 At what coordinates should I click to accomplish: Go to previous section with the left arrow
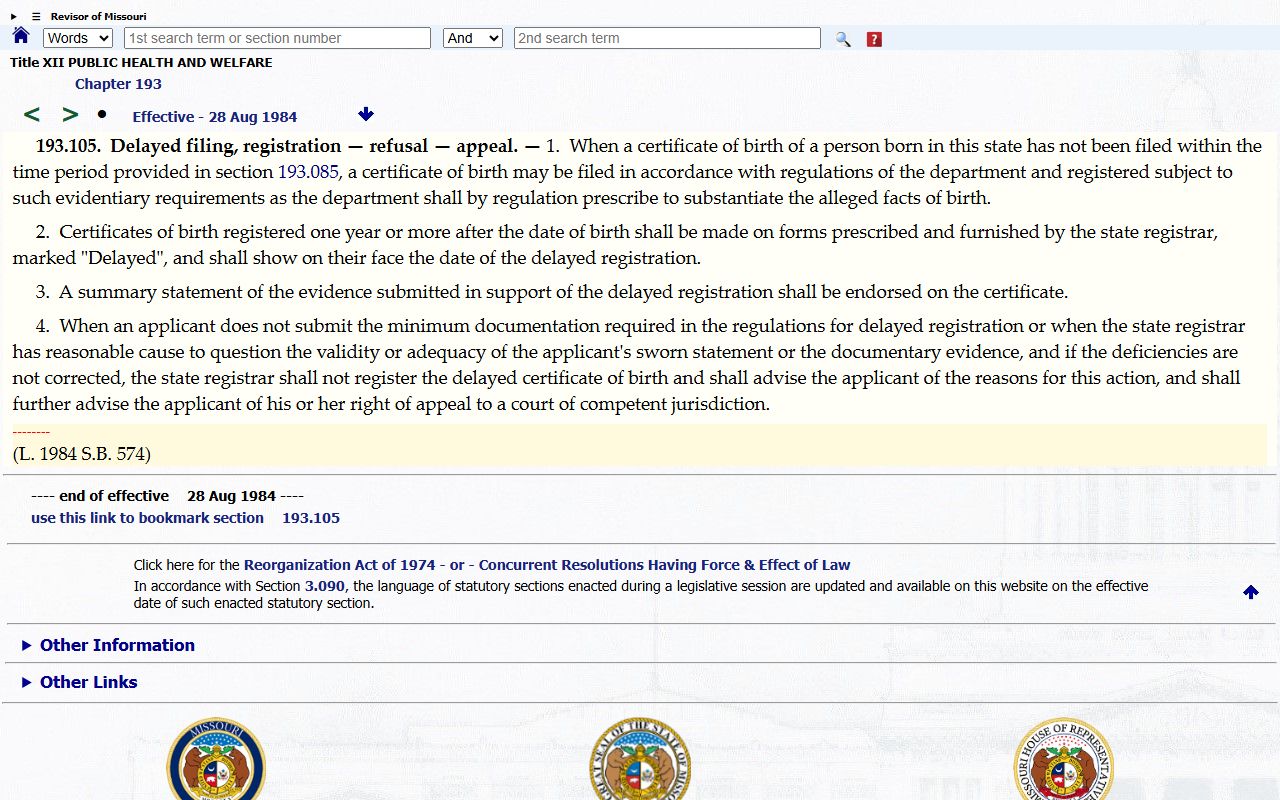click(32, 115)
